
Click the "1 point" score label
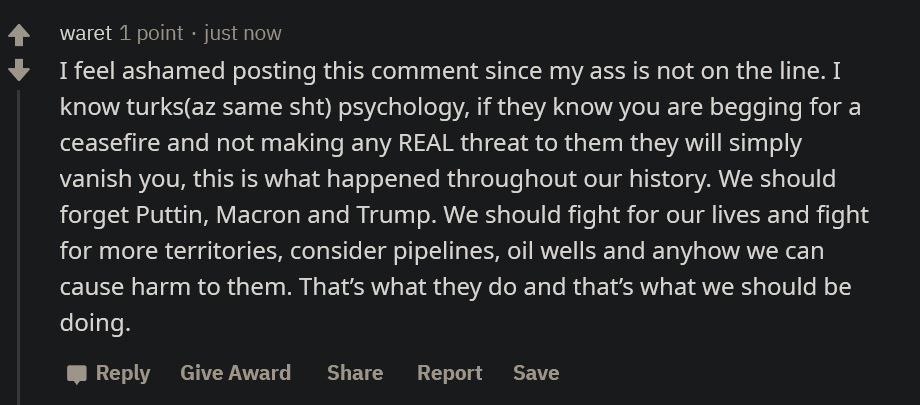(151, 33)
